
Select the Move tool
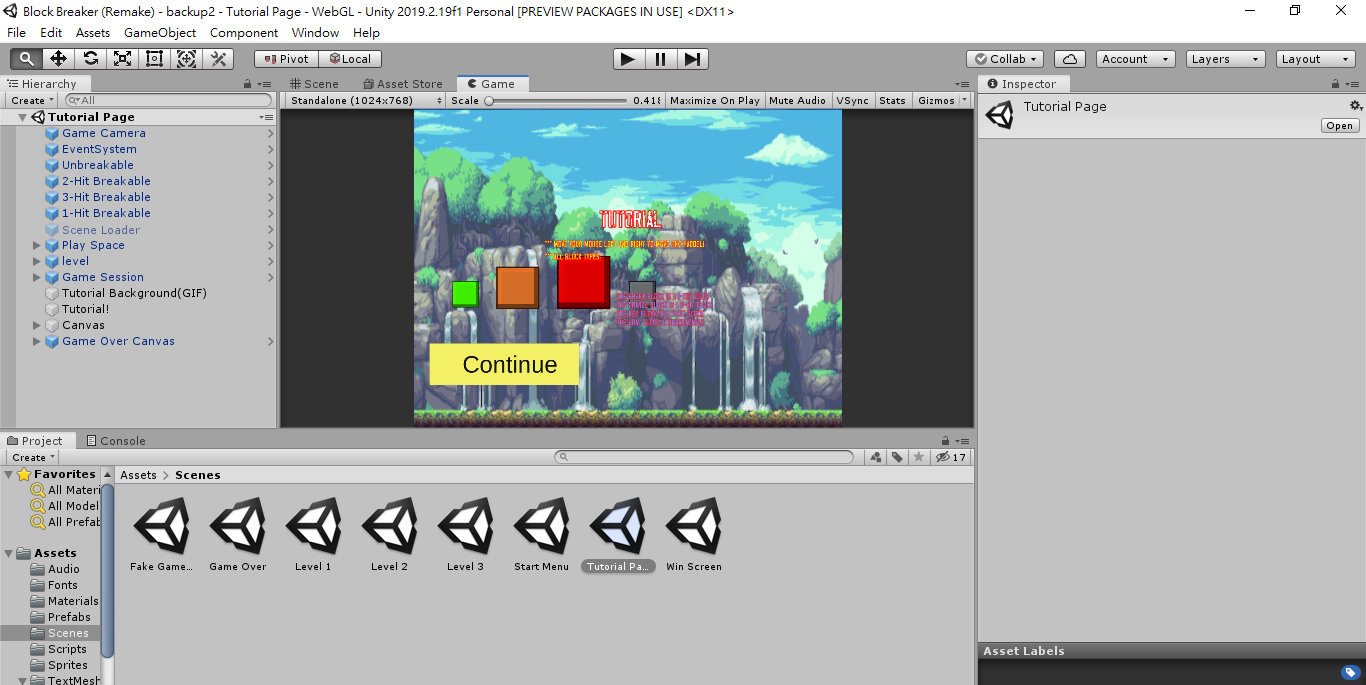pos(57,59)
